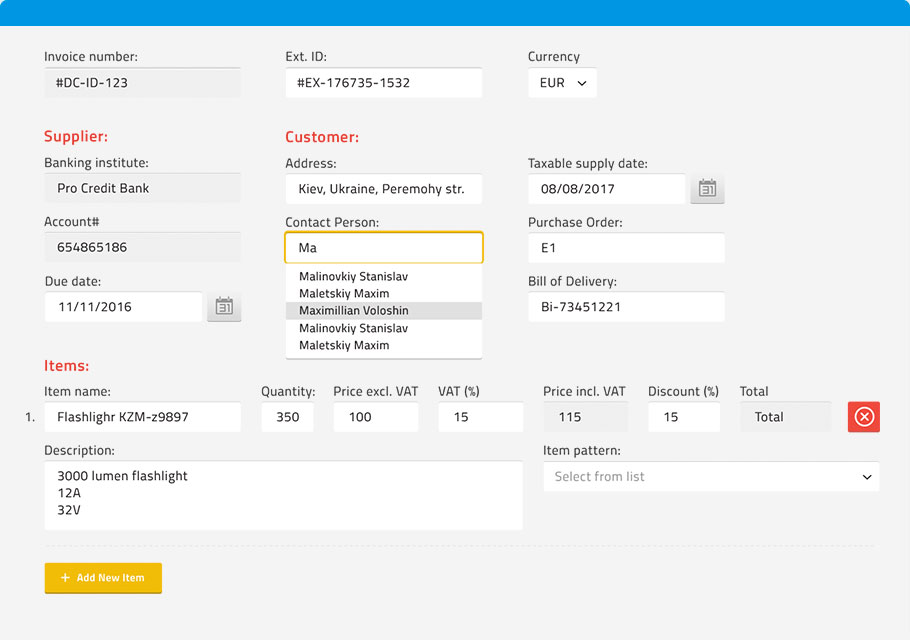Click the Price incl. VAT field
This screenshot has height=640, width=910.
click(x=586, y=417)
